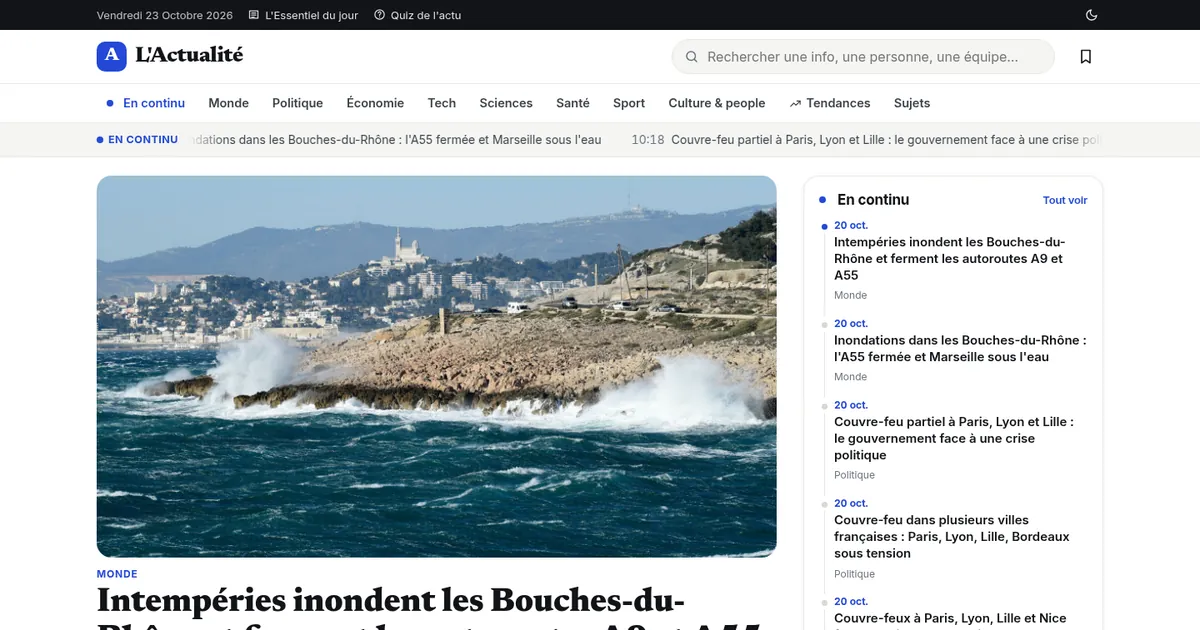Open saved articles via the bookmark icon
The image size is (1200, 630).
point(1086,57)
